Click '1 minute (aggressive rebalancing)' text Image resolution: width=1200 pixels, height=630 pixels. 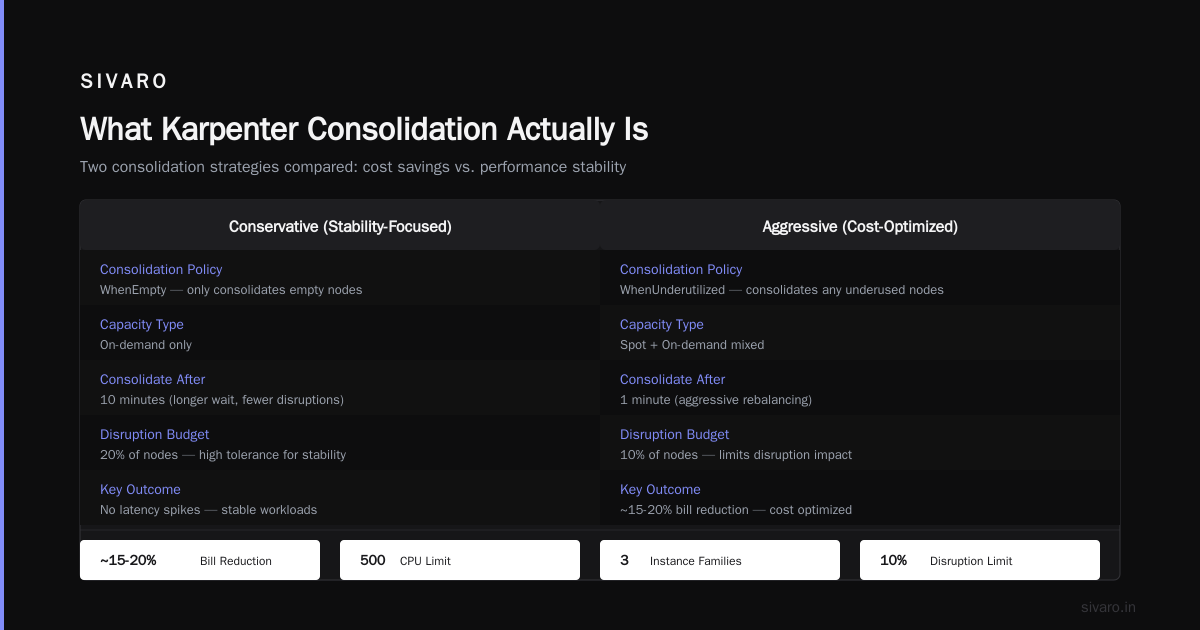point(716,400)
